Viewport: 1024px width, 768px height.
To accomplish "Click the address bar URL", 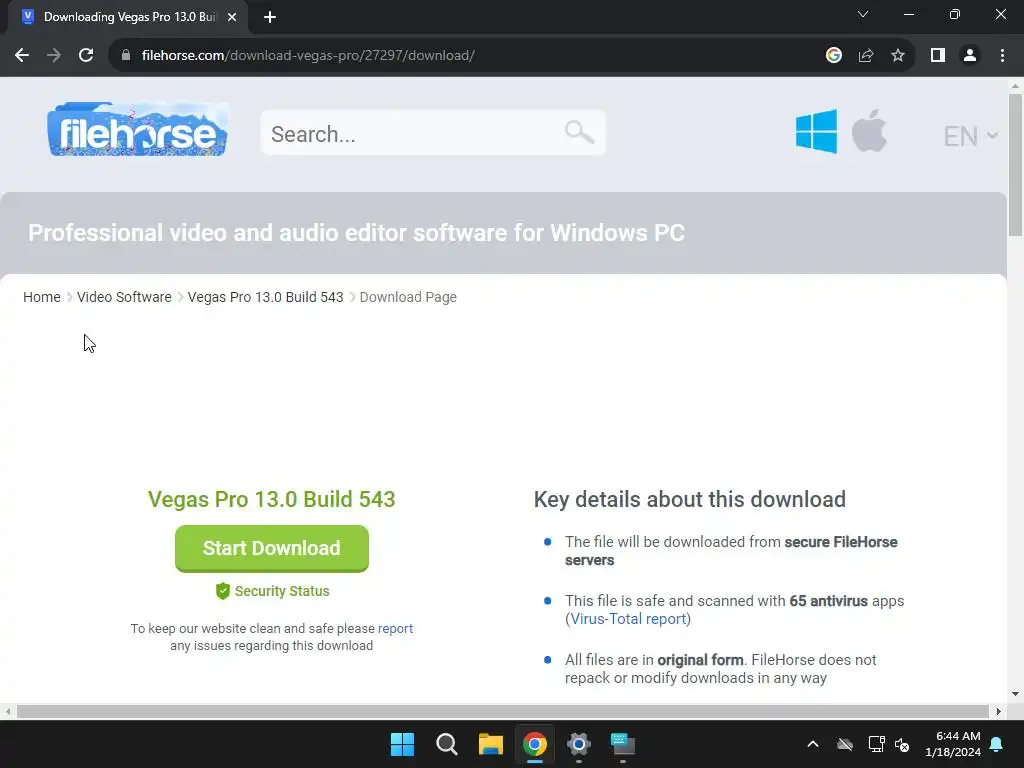I will pos(308,56).
